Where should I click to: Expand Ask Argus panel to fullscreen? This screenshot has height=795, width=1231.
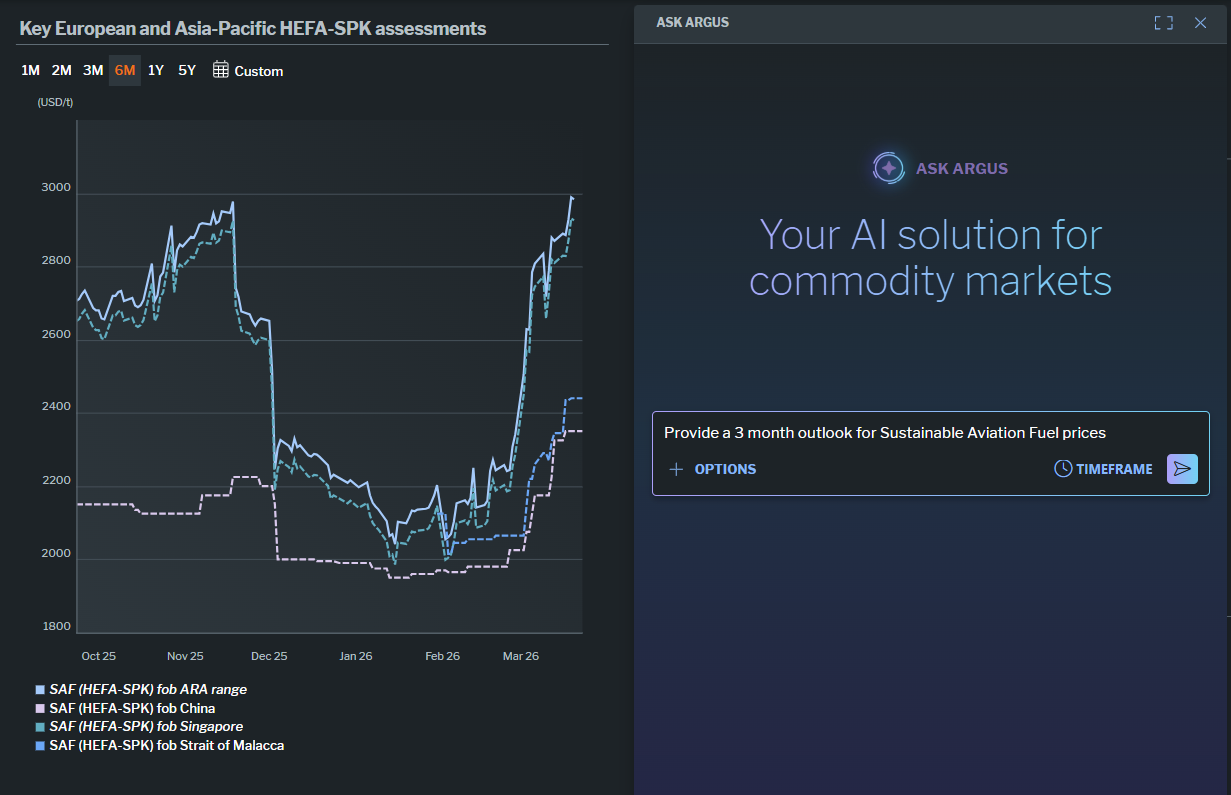[x=1163, y=22]
